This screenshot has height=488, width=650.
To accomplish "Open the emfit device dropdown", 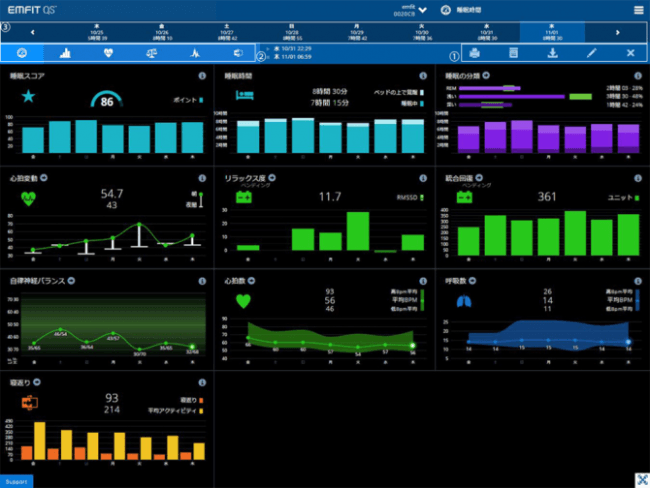I will [422, 10].
